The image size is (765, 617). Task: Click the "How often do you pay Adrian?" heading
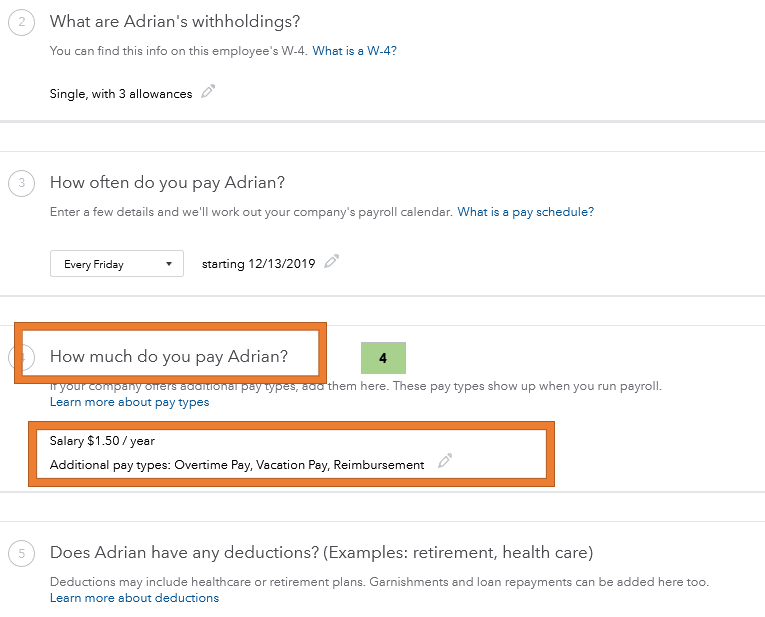click(167, 183)
